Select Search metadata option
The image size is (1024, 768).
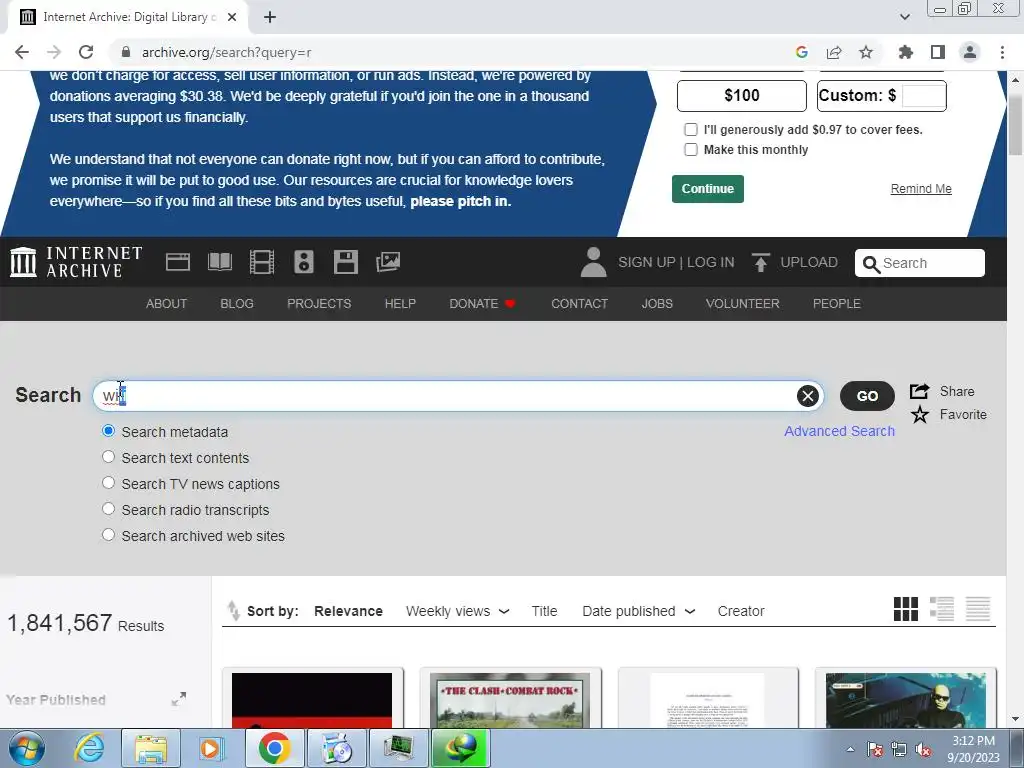point(108,431)
